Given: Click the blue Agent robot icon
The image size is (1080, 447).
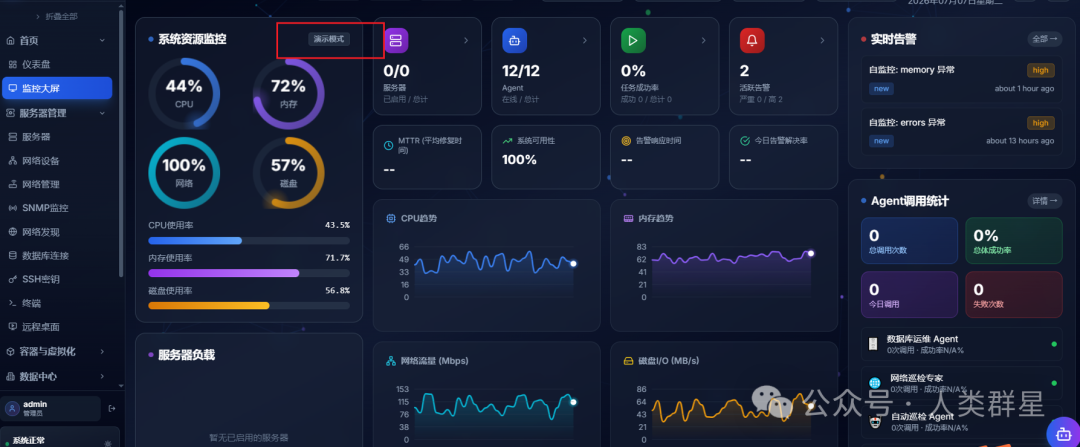Looking at the screenshot, I should [x=515, y=41].
